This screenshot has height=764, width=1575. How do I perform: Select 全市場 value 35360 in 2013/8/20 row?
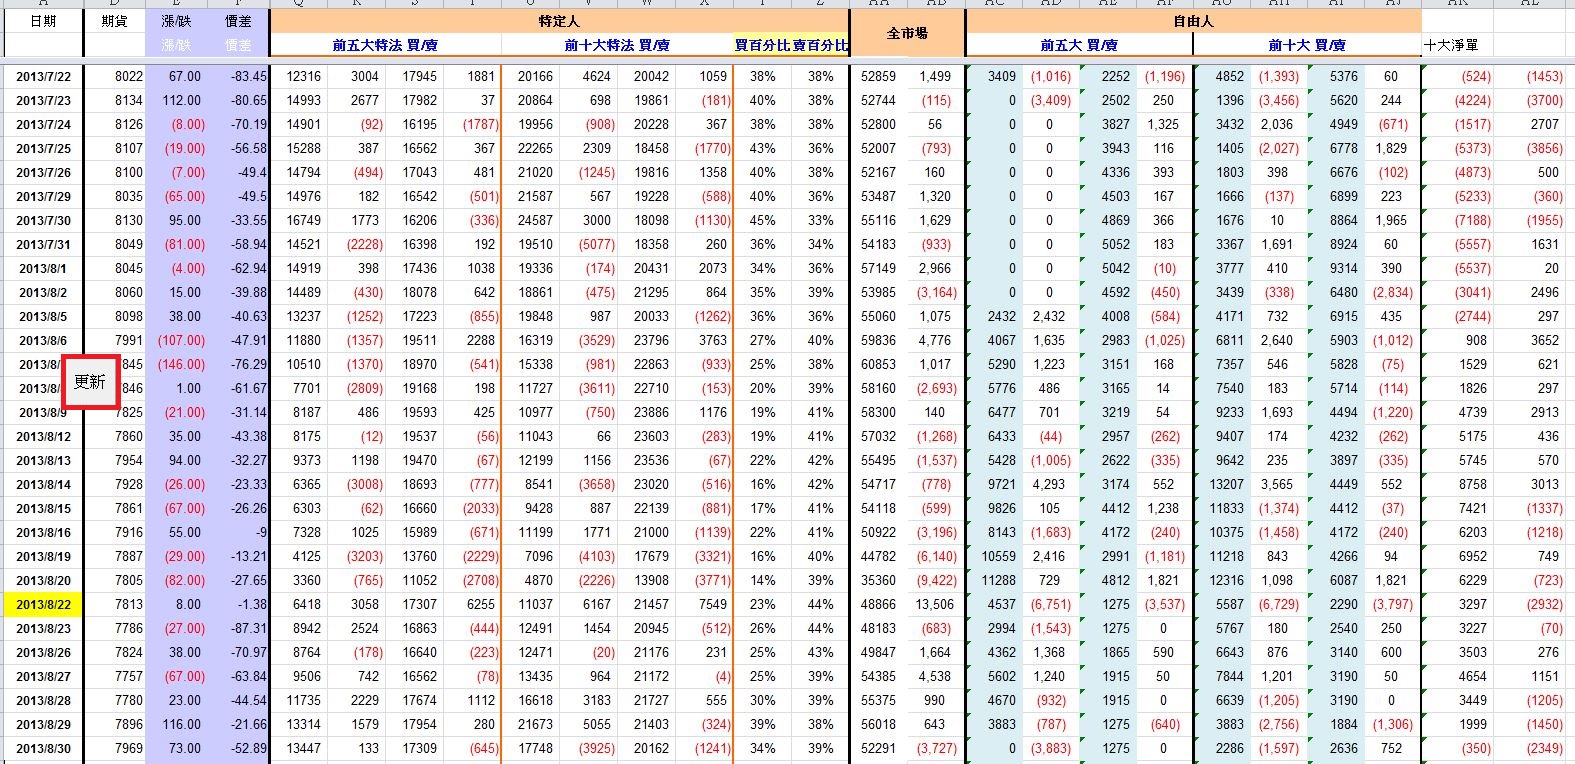coord(879,580)
